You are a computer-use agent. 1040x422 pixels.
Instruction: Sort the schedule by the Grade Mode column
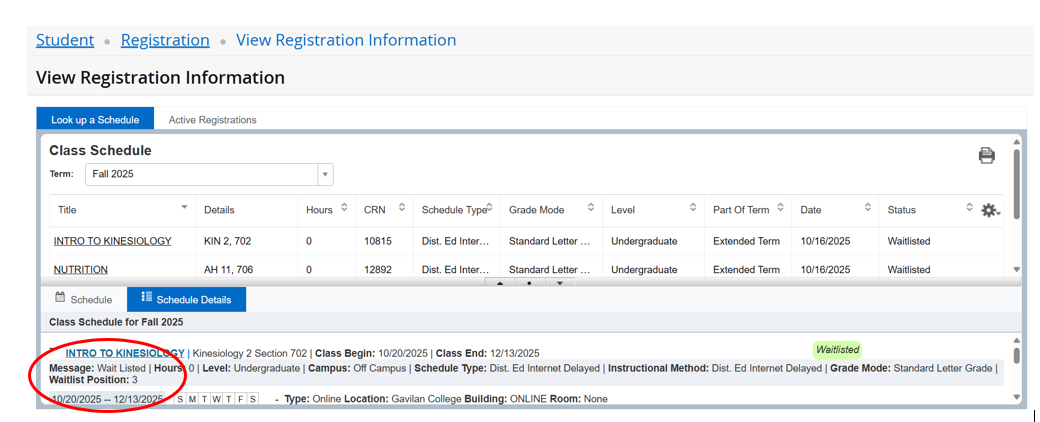click(x=591, y=208)
